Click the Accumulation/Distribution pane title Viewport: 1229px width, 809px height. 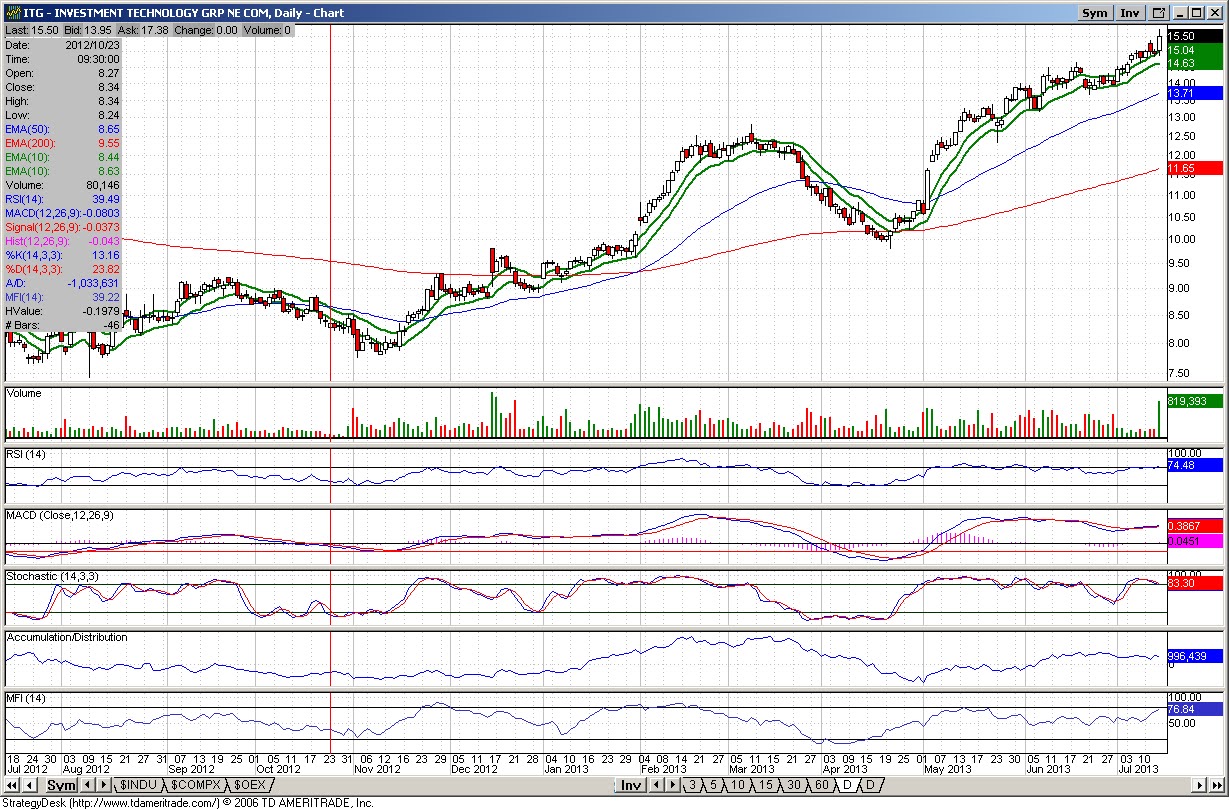pyautogui.click(x=67, y=637)
